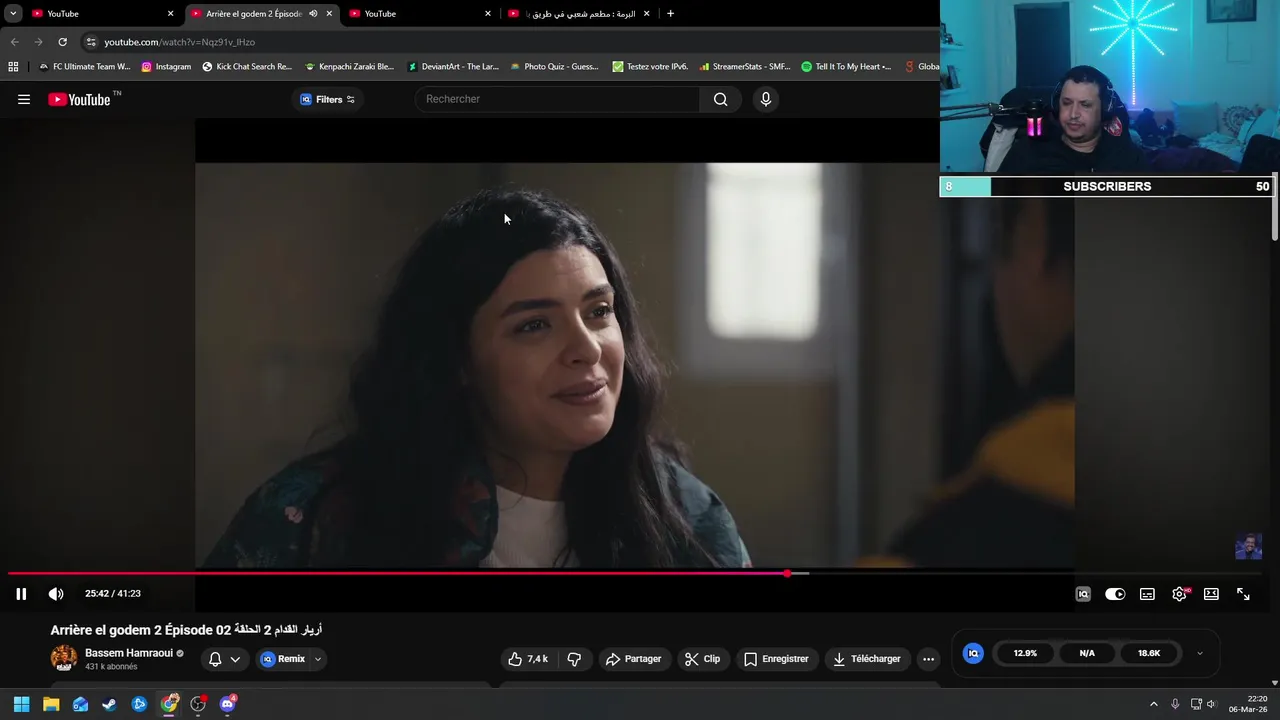Open OBS Studio from the taskbar

[x=198, y=704]
